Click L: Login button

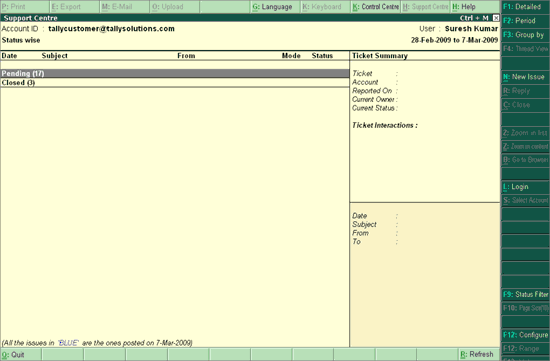[525, 187]
